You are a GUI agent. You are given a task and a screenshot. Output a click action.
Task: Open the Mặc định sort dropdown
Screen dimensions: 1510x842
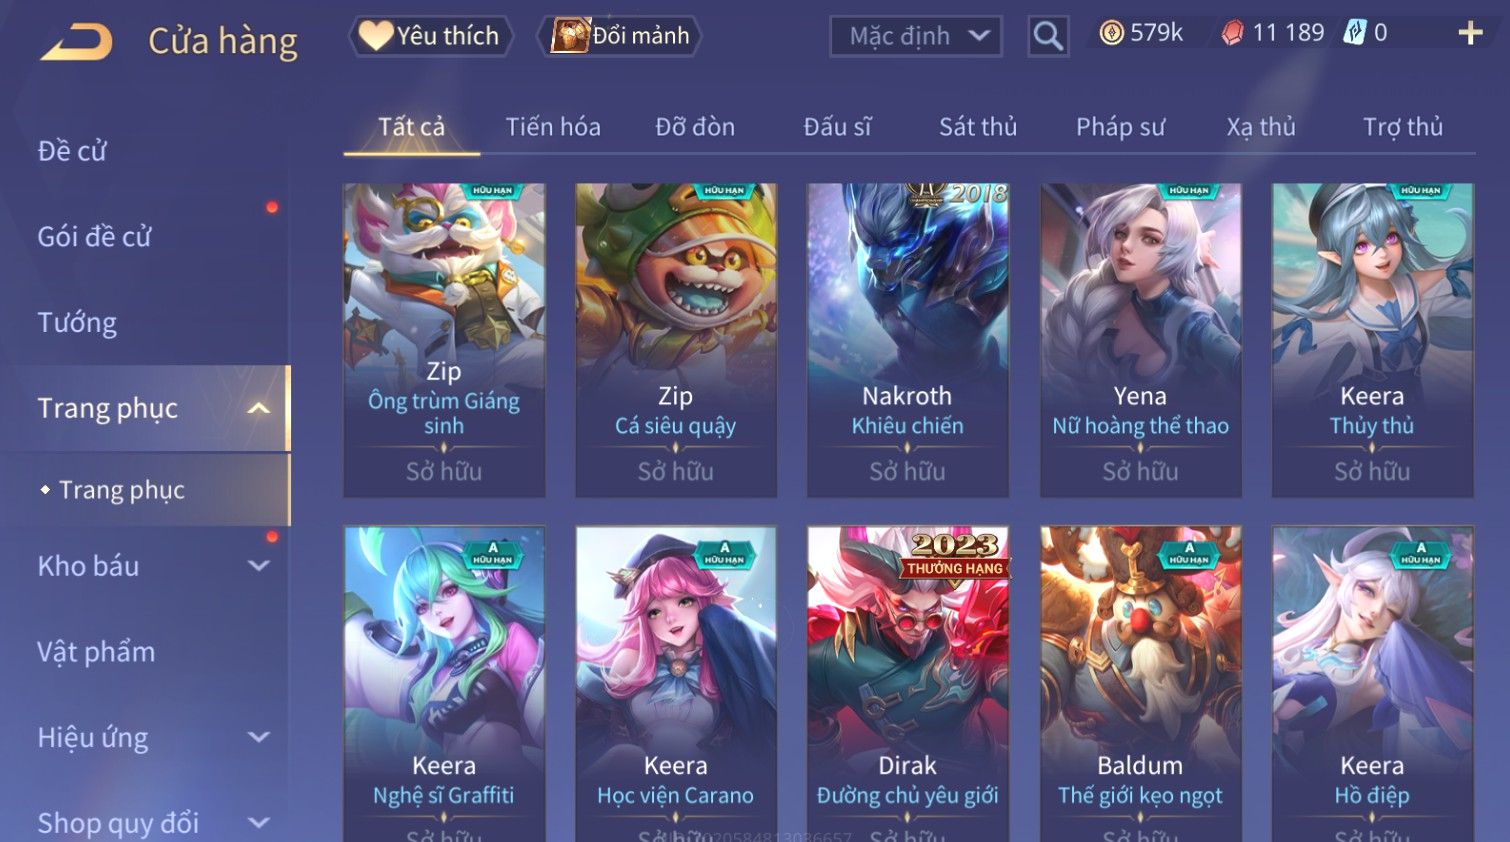(916, 37)
